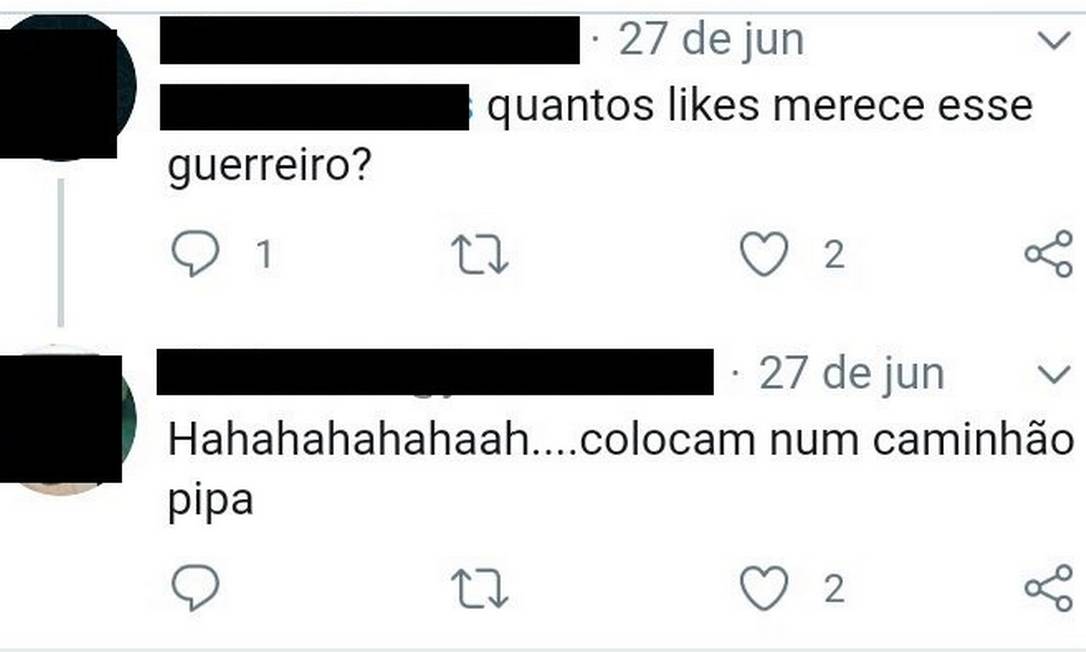Viewport: 1086px width, 652px height.
Task: Like the "quantos likes merece esse guerreiro" tweet
Action: (x=764, y=254)
